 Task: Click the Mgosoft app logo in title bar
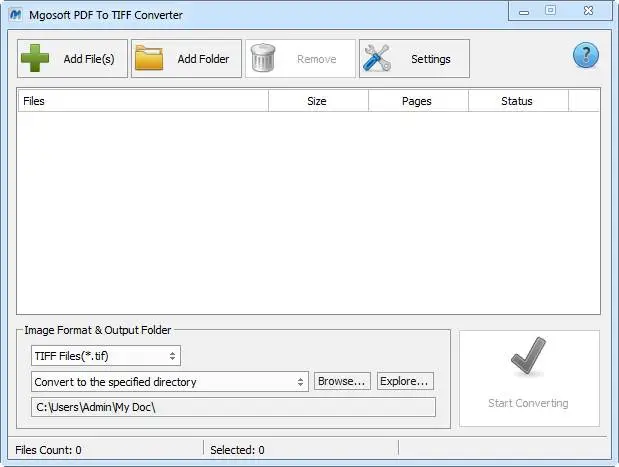point(16,15)
